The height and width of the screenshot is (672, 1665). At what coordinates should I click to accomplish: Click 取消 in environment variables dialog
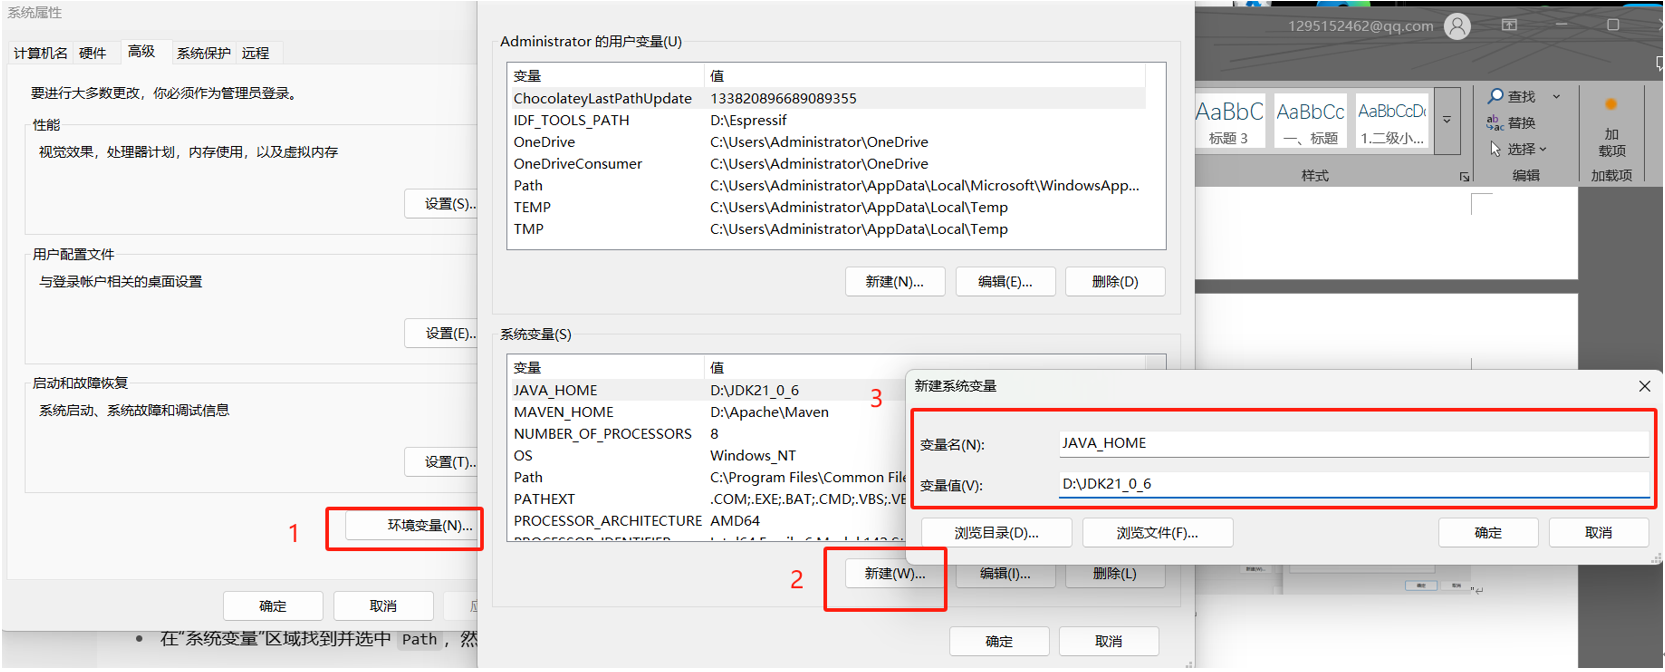(1108, 641)
